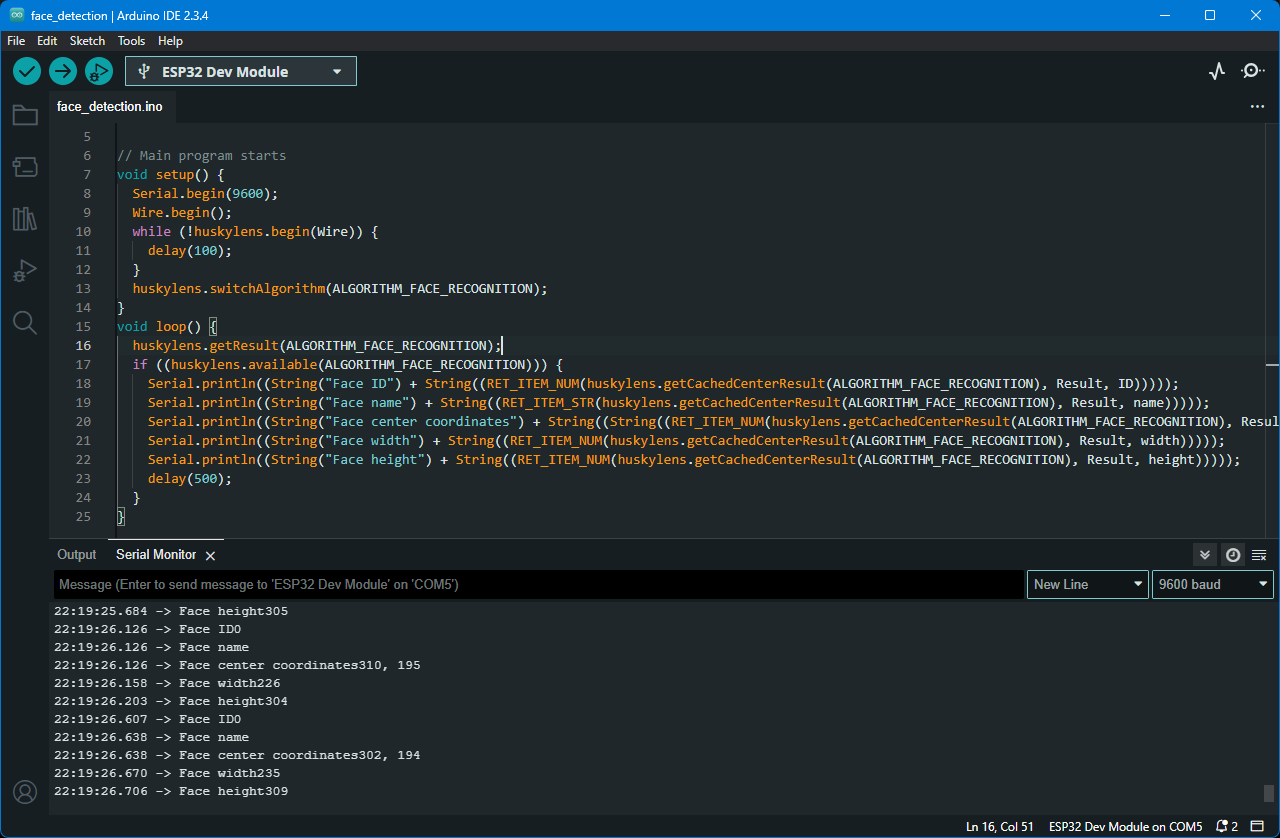
Task: Toggle autoscroll in the Serial Monitor
Action: click(x=1205, y=555)
